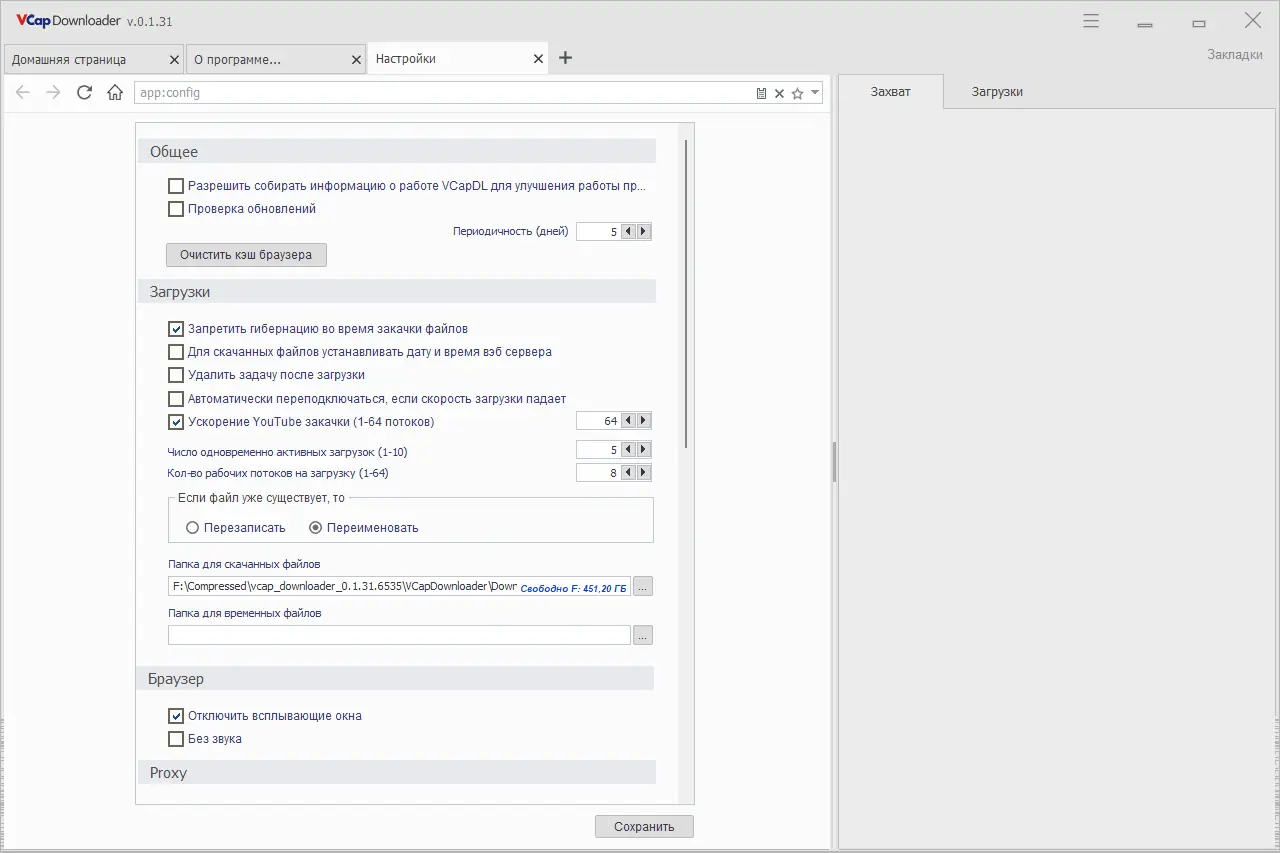Open the main hamburger menu
This screenshot has width=1280, height=853.
point(1091,21)
